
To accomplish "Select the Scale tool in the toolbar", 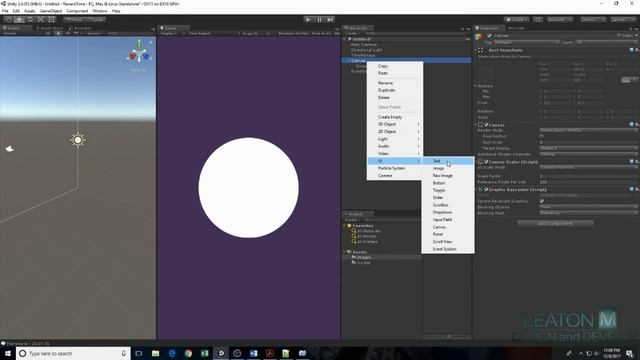I will 40,19.
